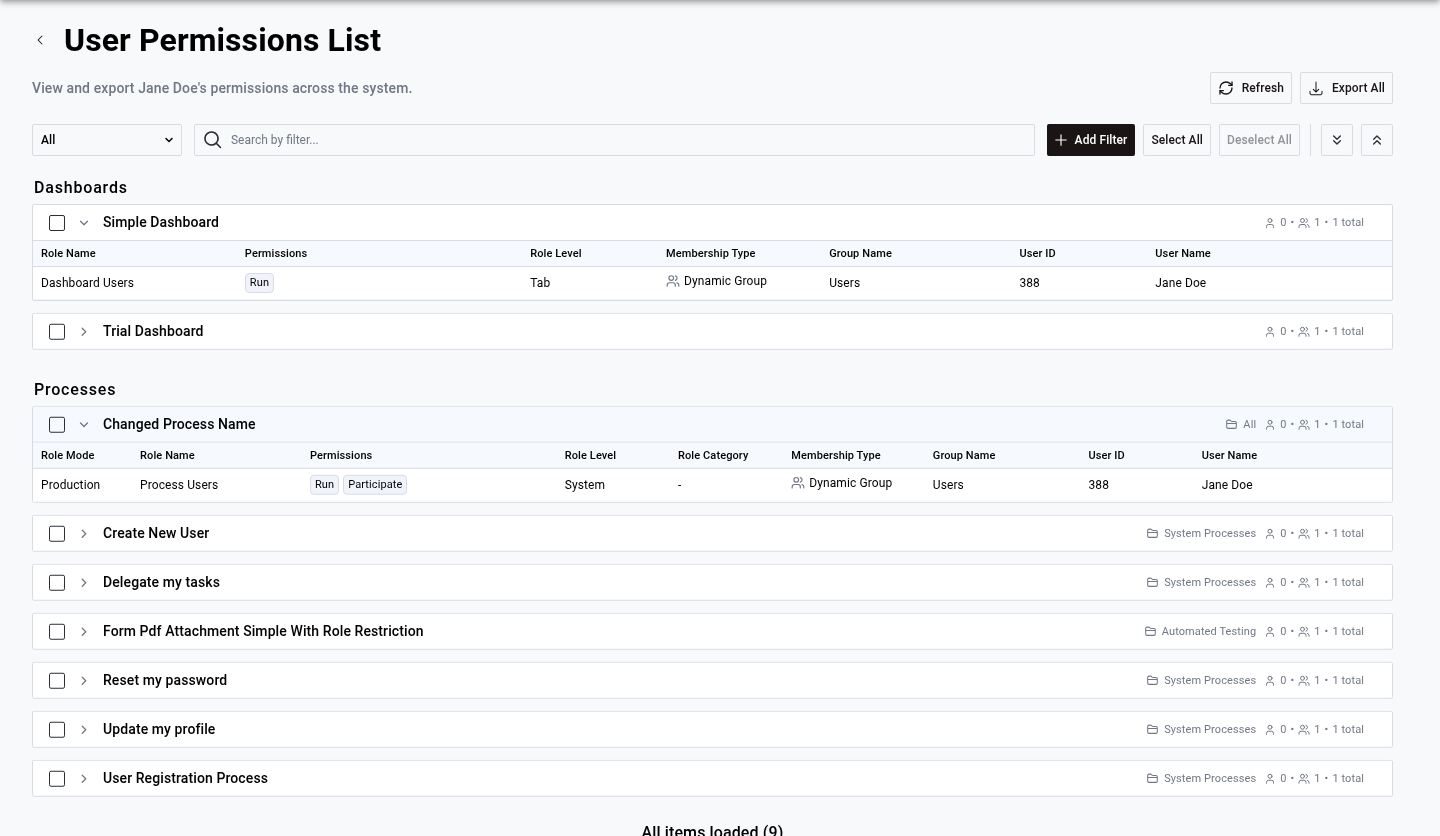Click folder icon next to Automated Testing label

pyautogui.click(x=1150, y=631)
